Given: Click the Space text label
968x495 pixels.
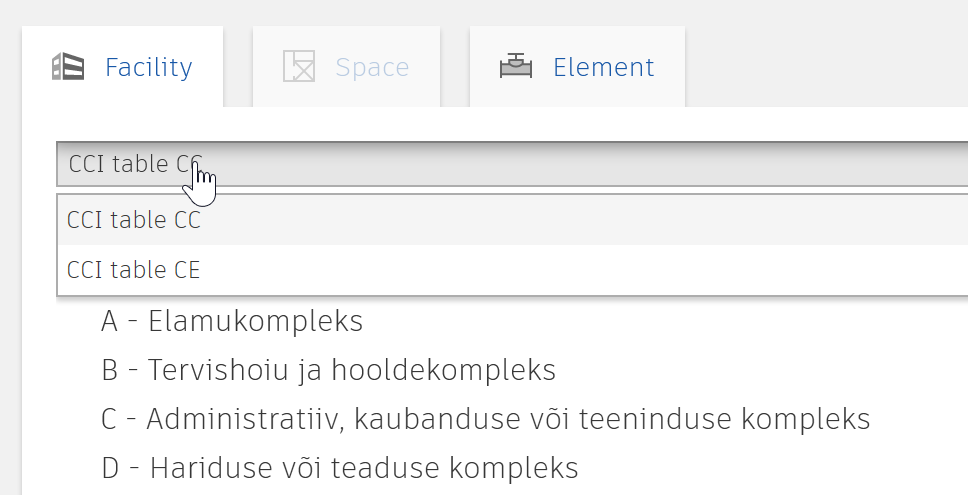Looking at the screenshot, I should [x=372, y=67].
